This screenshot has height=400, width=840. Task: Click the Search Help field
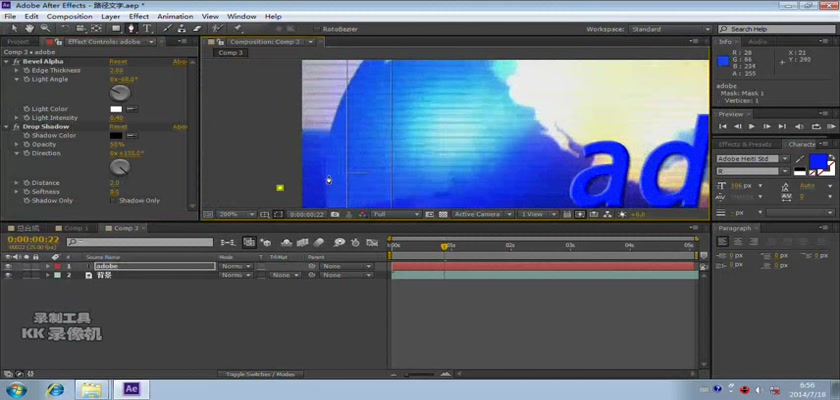(x=777, y=29)
